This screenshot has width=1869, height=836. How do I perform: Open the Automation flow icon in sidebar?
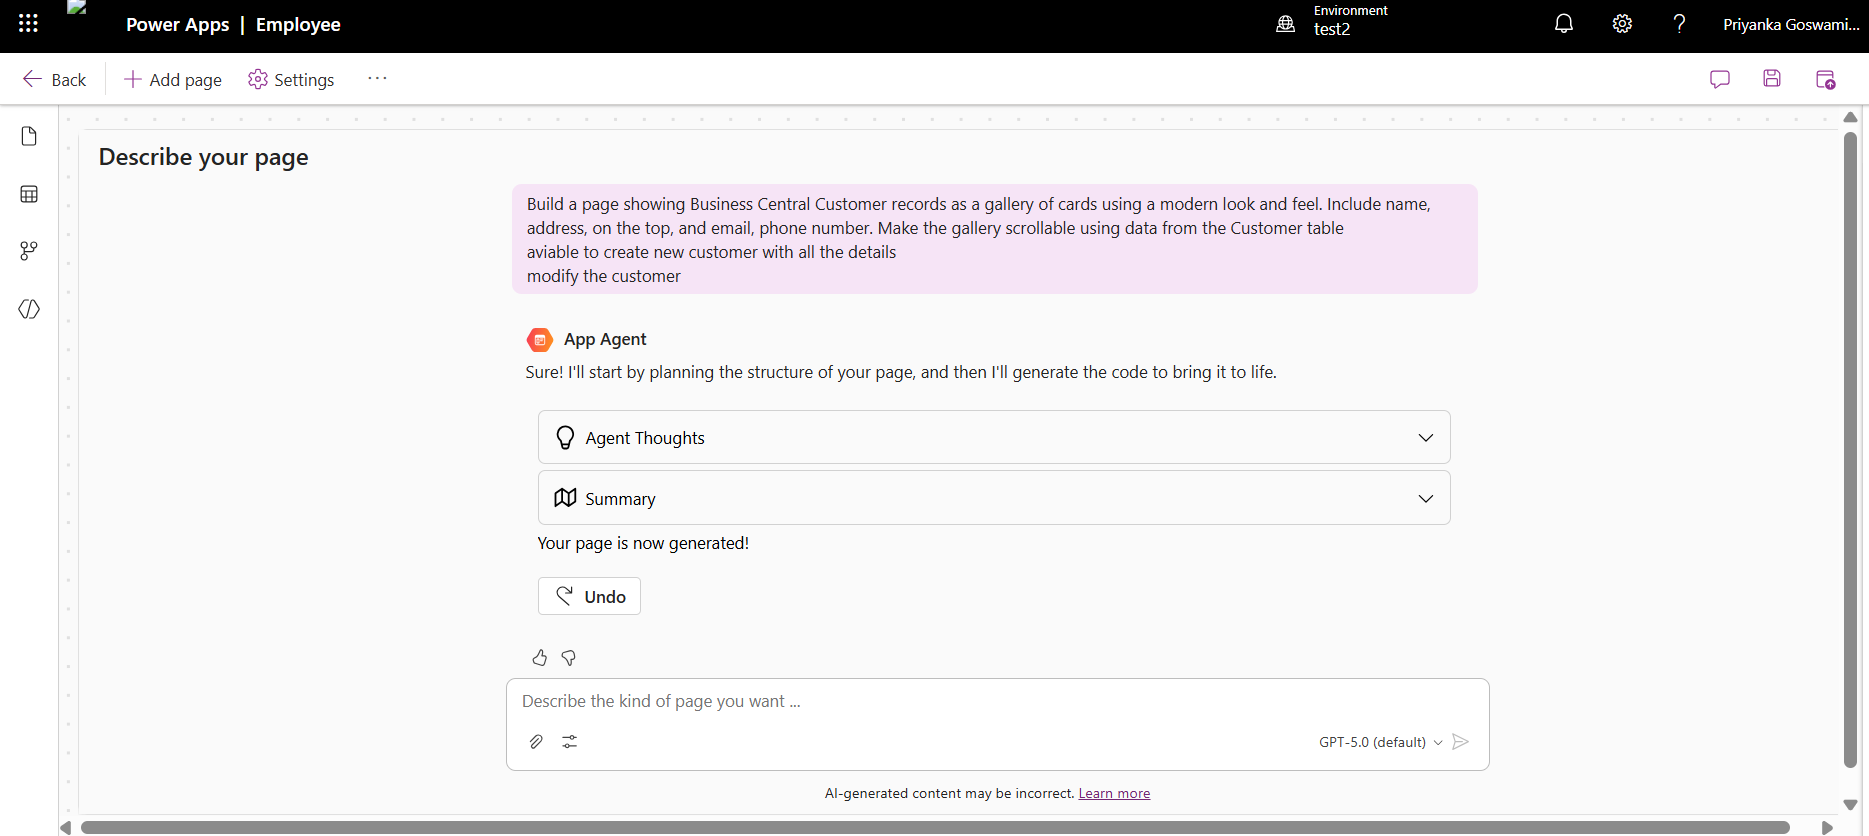pyautogui.click(x=29, y=251)
